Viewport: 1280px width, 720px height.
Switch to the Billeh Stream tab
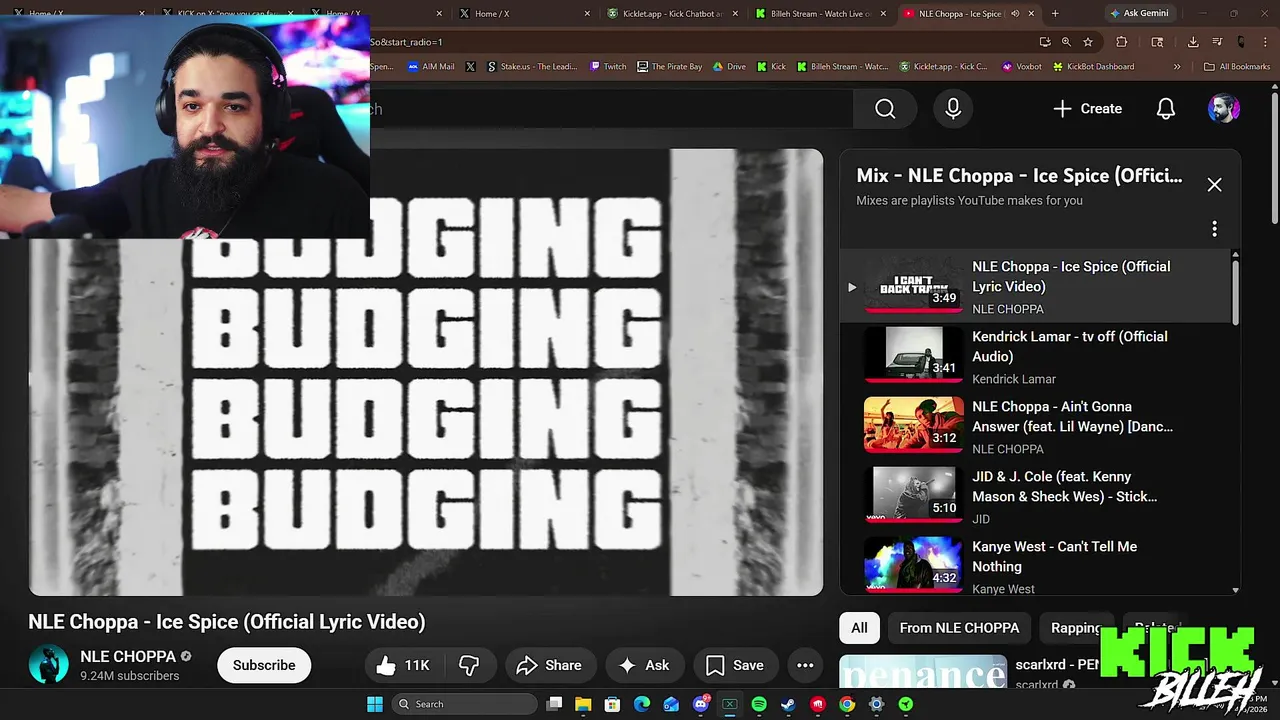(819, 14)
